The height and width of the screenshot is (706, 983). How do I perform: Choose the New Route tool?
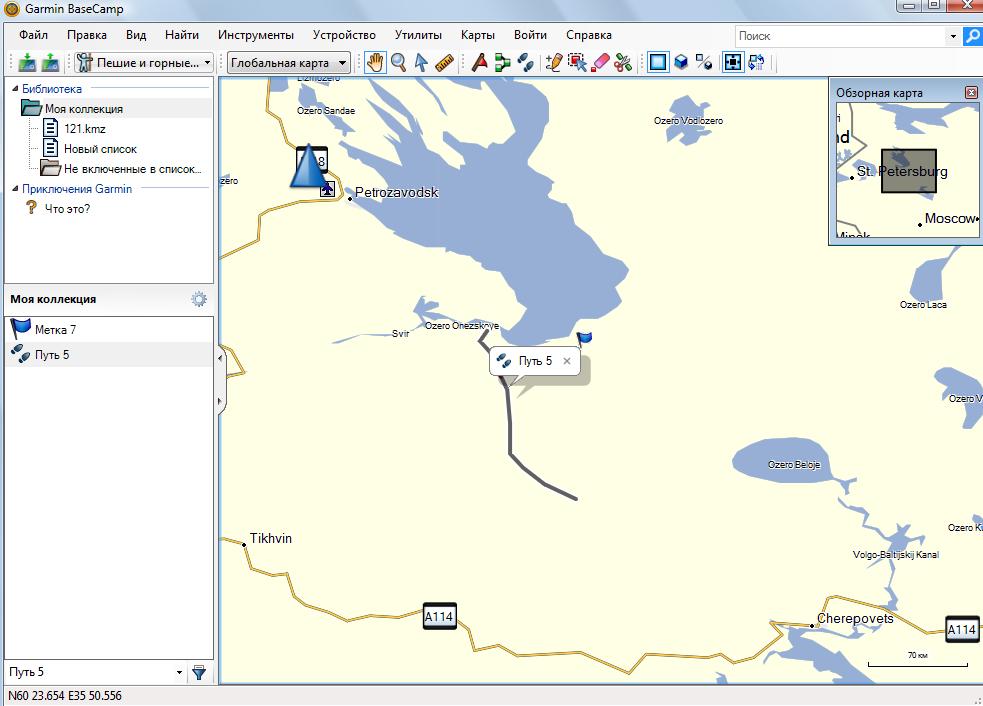click(x=502, y=63)
